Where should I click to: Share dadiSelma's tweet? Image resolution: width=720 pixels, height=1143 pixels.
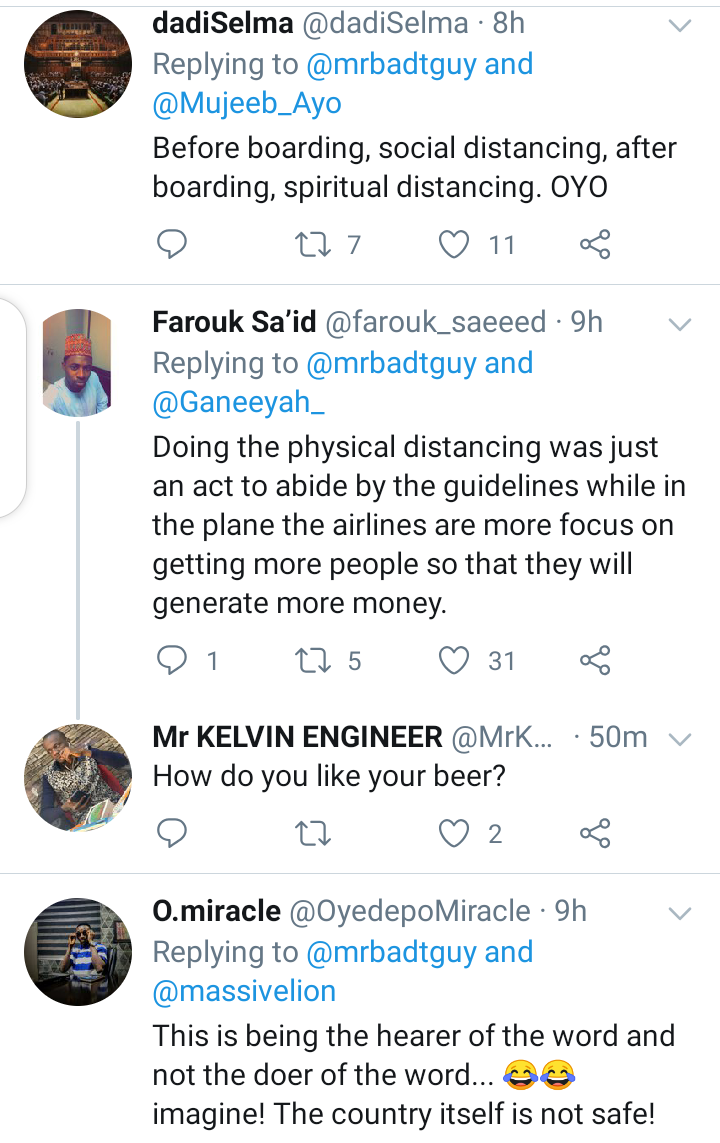point(595,244)
